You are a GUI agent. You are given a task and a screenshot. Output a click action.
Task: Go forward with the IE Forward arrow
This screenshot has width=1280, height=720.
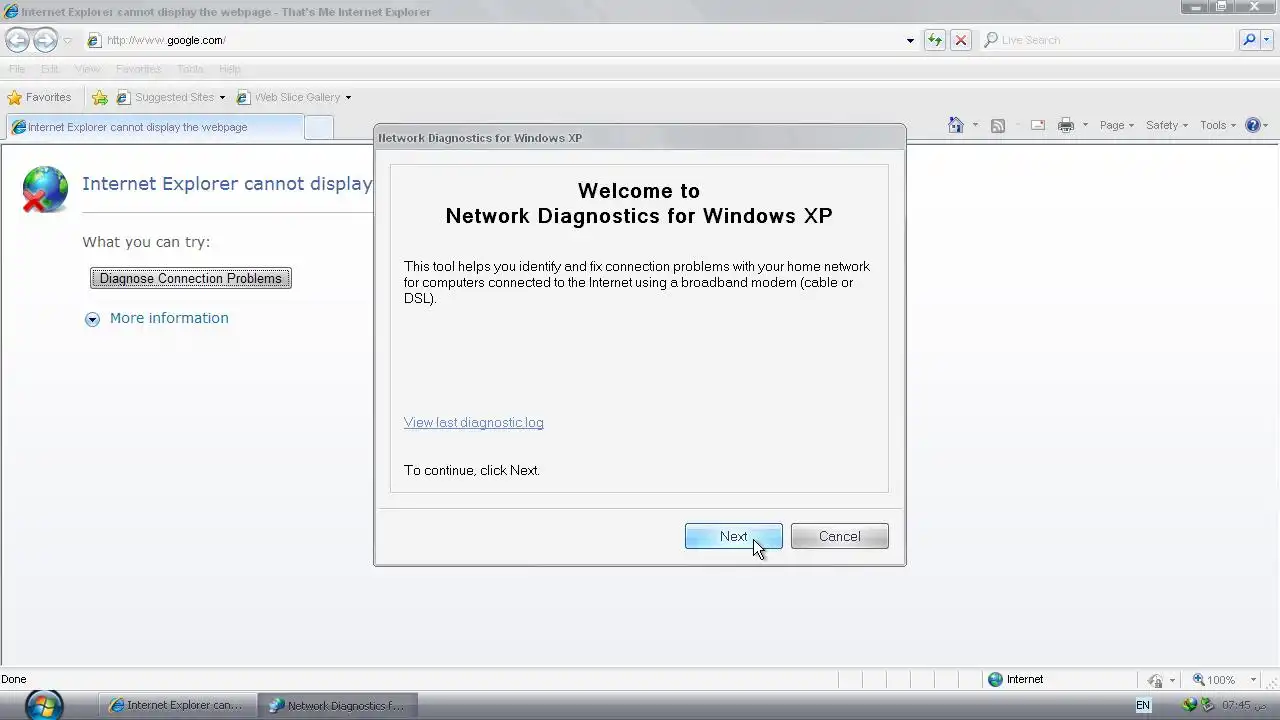pos(45,40)
